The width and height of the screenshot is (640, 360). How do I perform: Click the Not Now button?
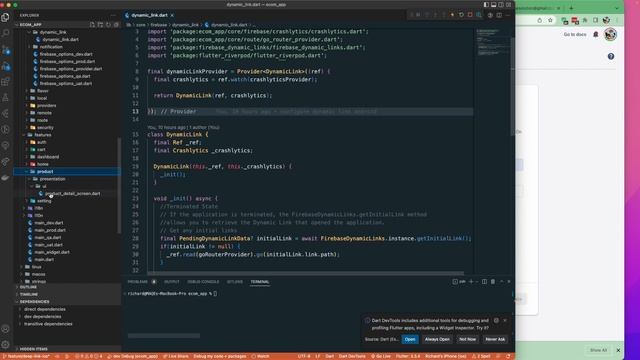[x=467, y=339]
